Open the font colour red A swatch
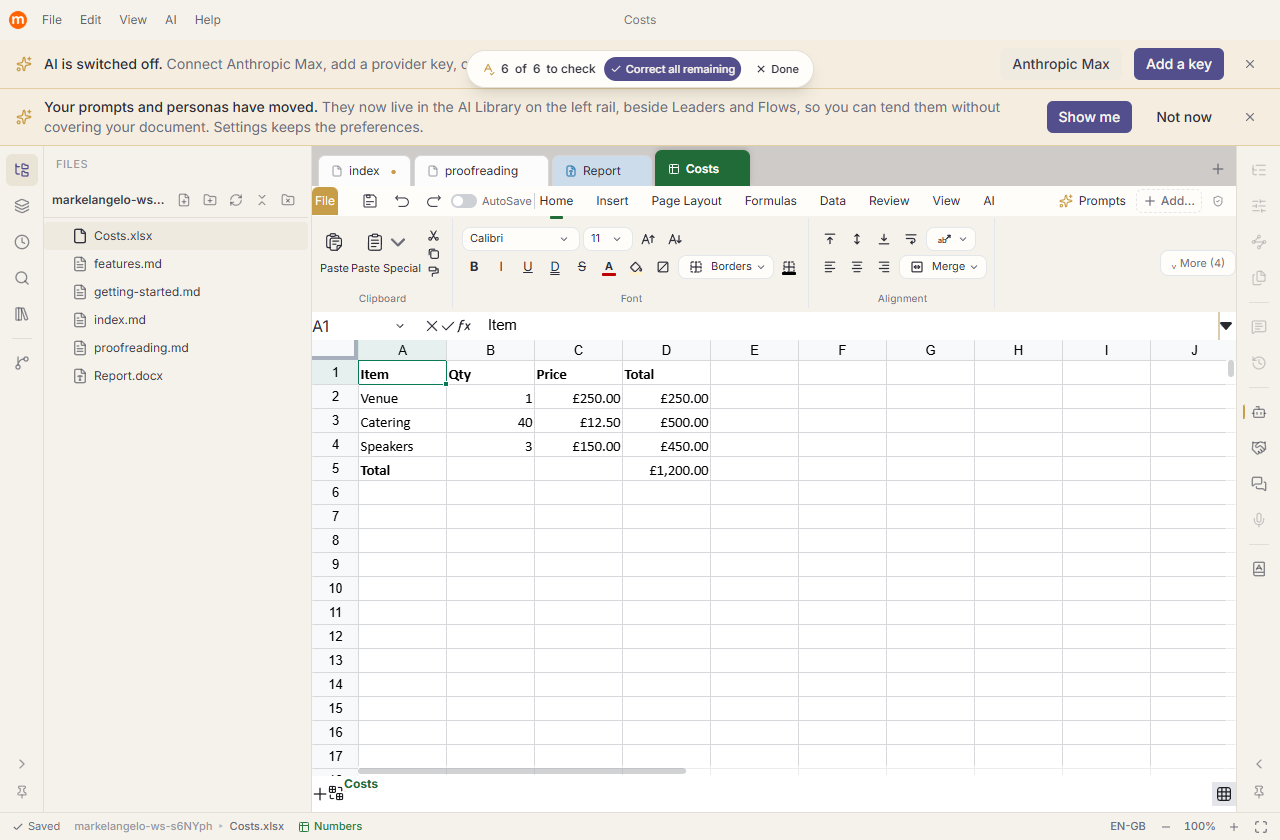The width and height of the screenshot is (1280, 840). [x=609, y=267]
